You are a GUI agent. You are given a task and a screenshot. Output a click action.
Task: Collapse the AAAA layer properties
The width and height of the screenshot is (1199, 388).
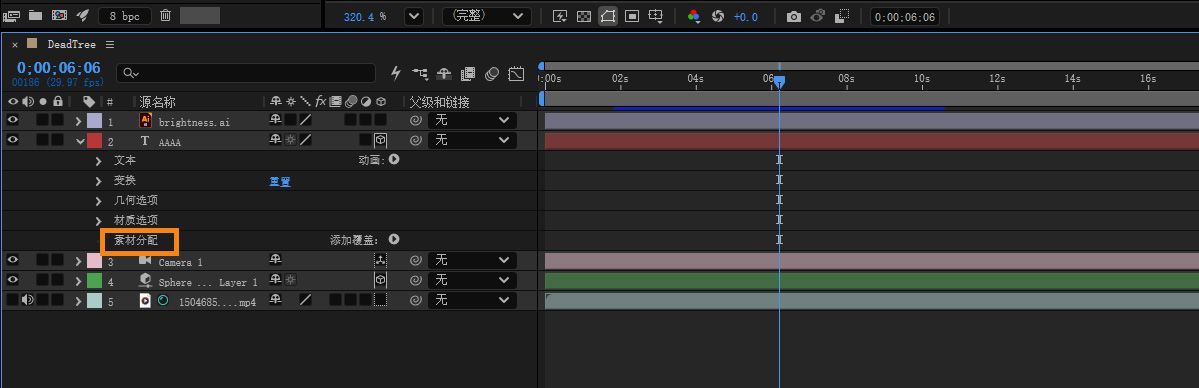coord(80,141)
